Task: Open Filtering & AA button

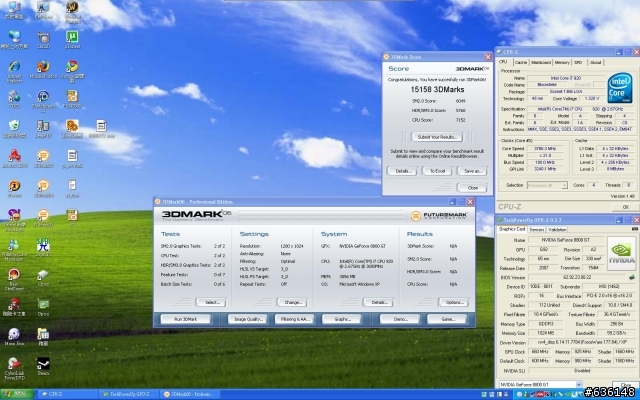Action: pyautogui.click(x=294, y=319)
